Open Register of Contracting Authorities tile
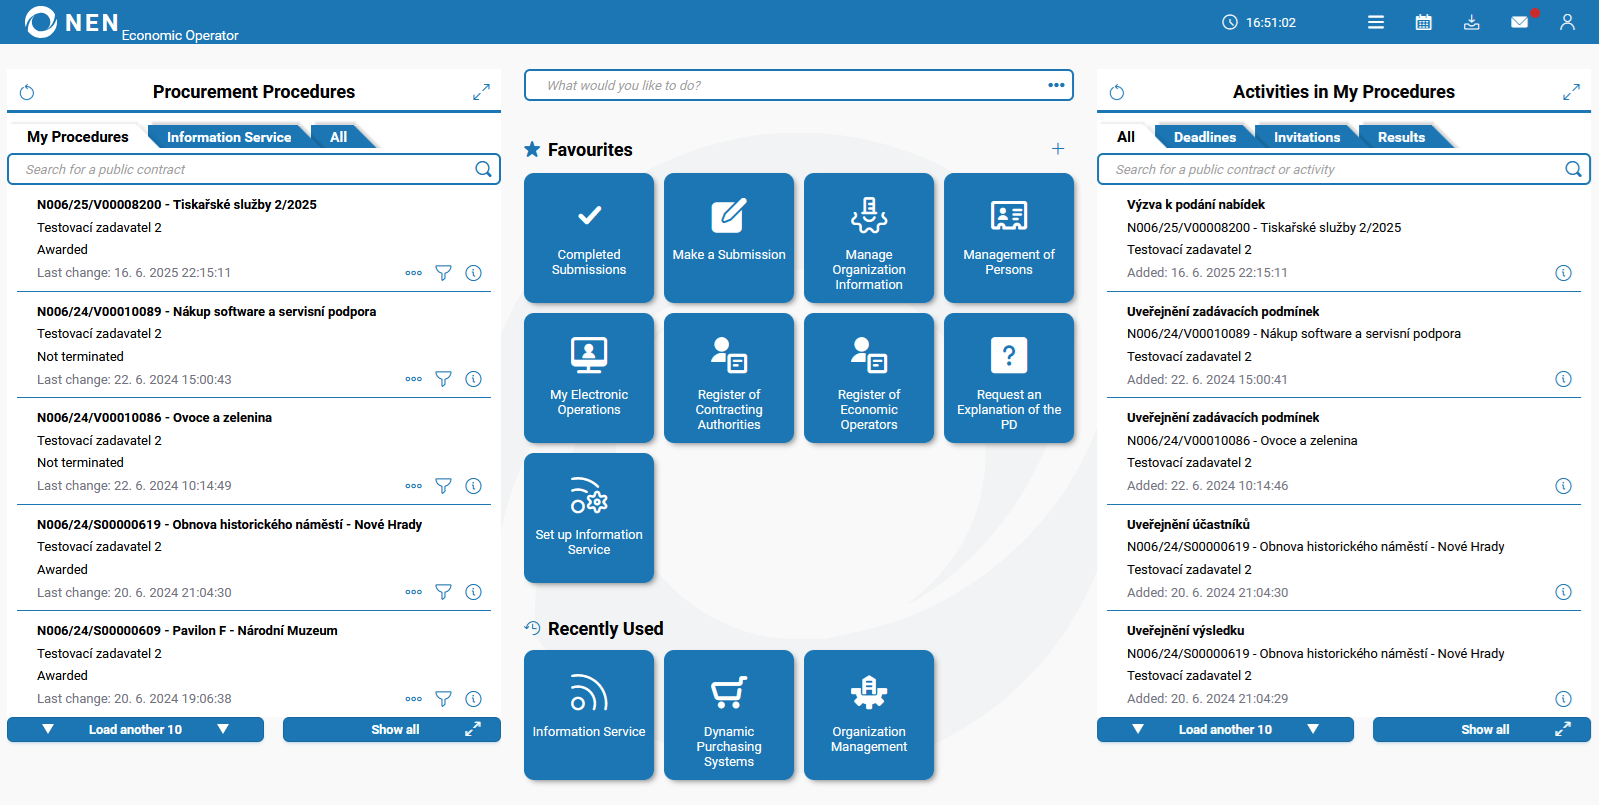The width and height of the screenshot is (1599, 805). (x=729, y=378)
